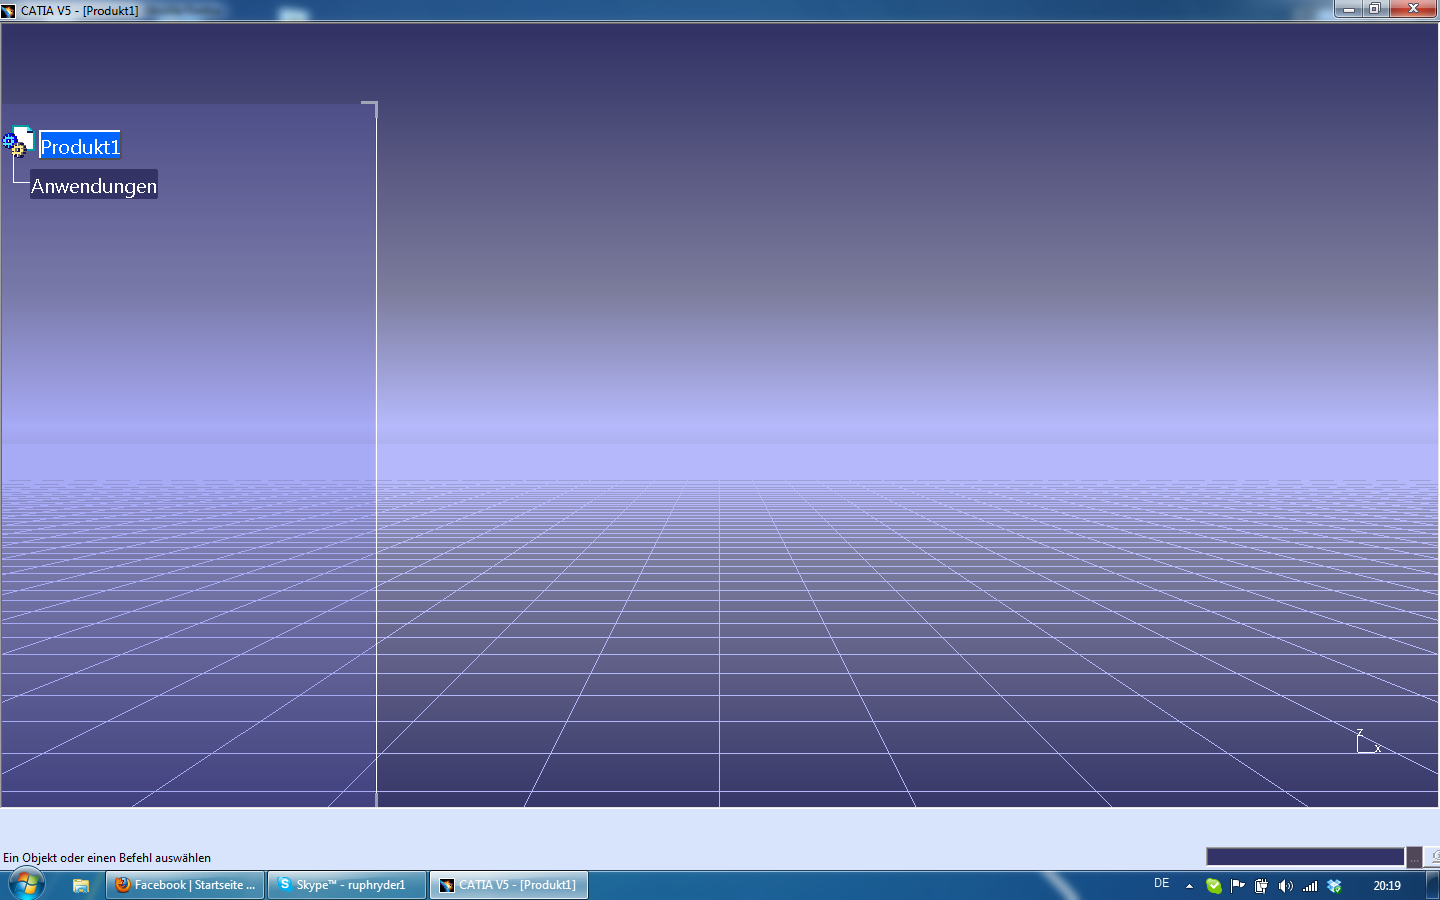Click the network signal bars icon
This screenshot has width=1440, height=900.
1310,886
